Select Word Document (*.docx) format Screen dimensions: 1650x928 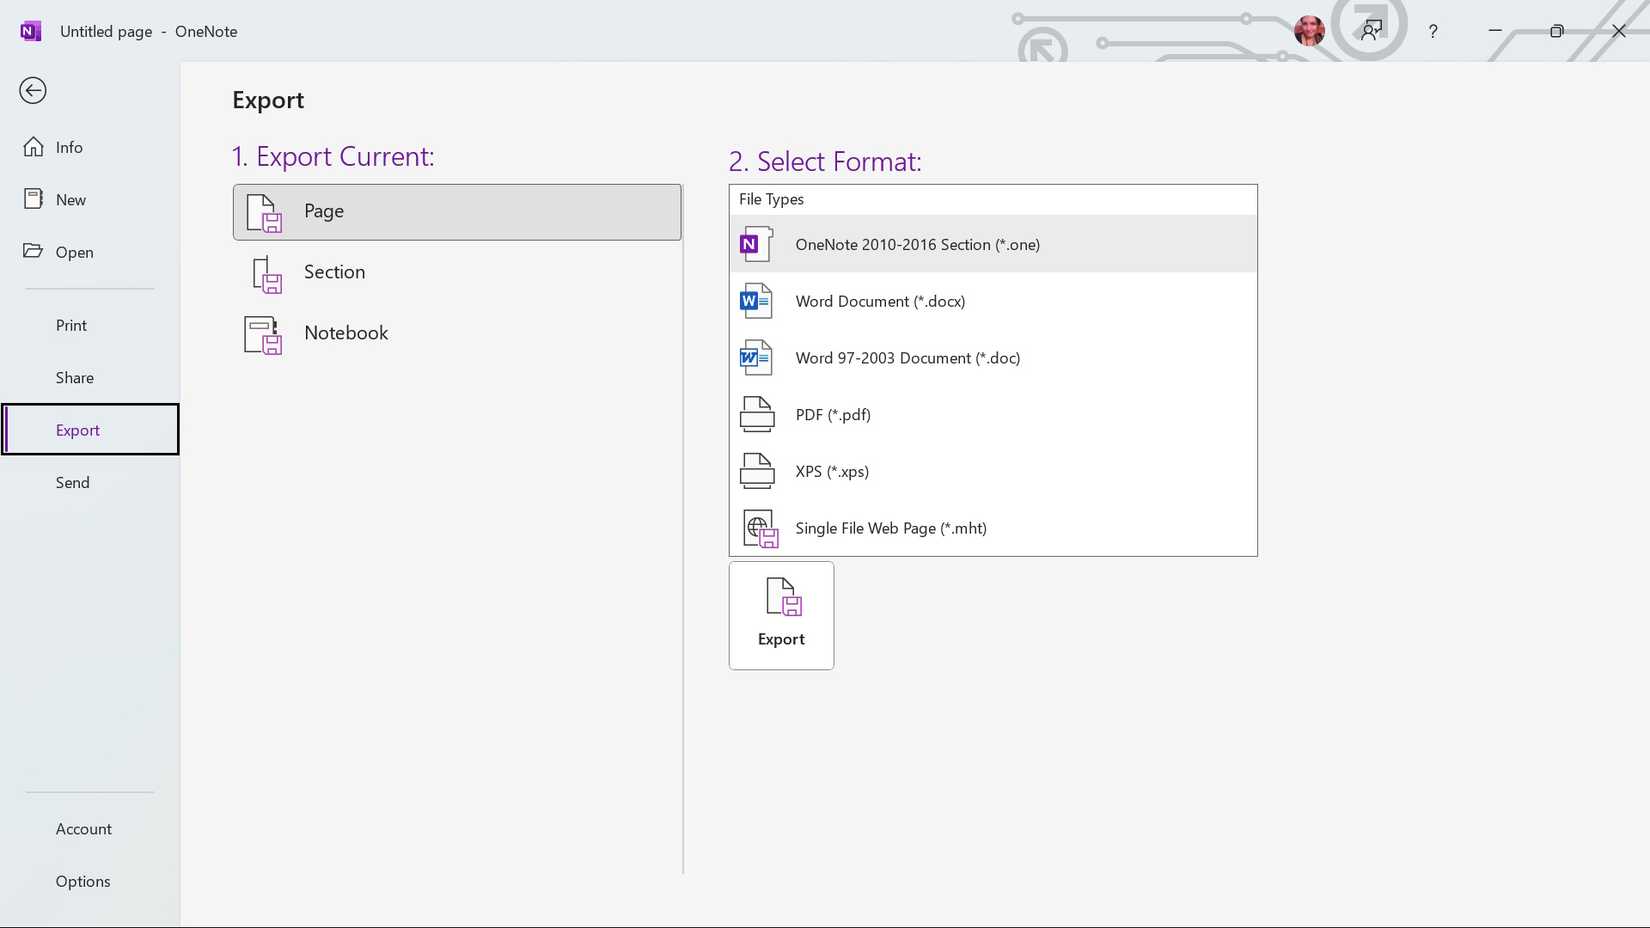(880, 300)
